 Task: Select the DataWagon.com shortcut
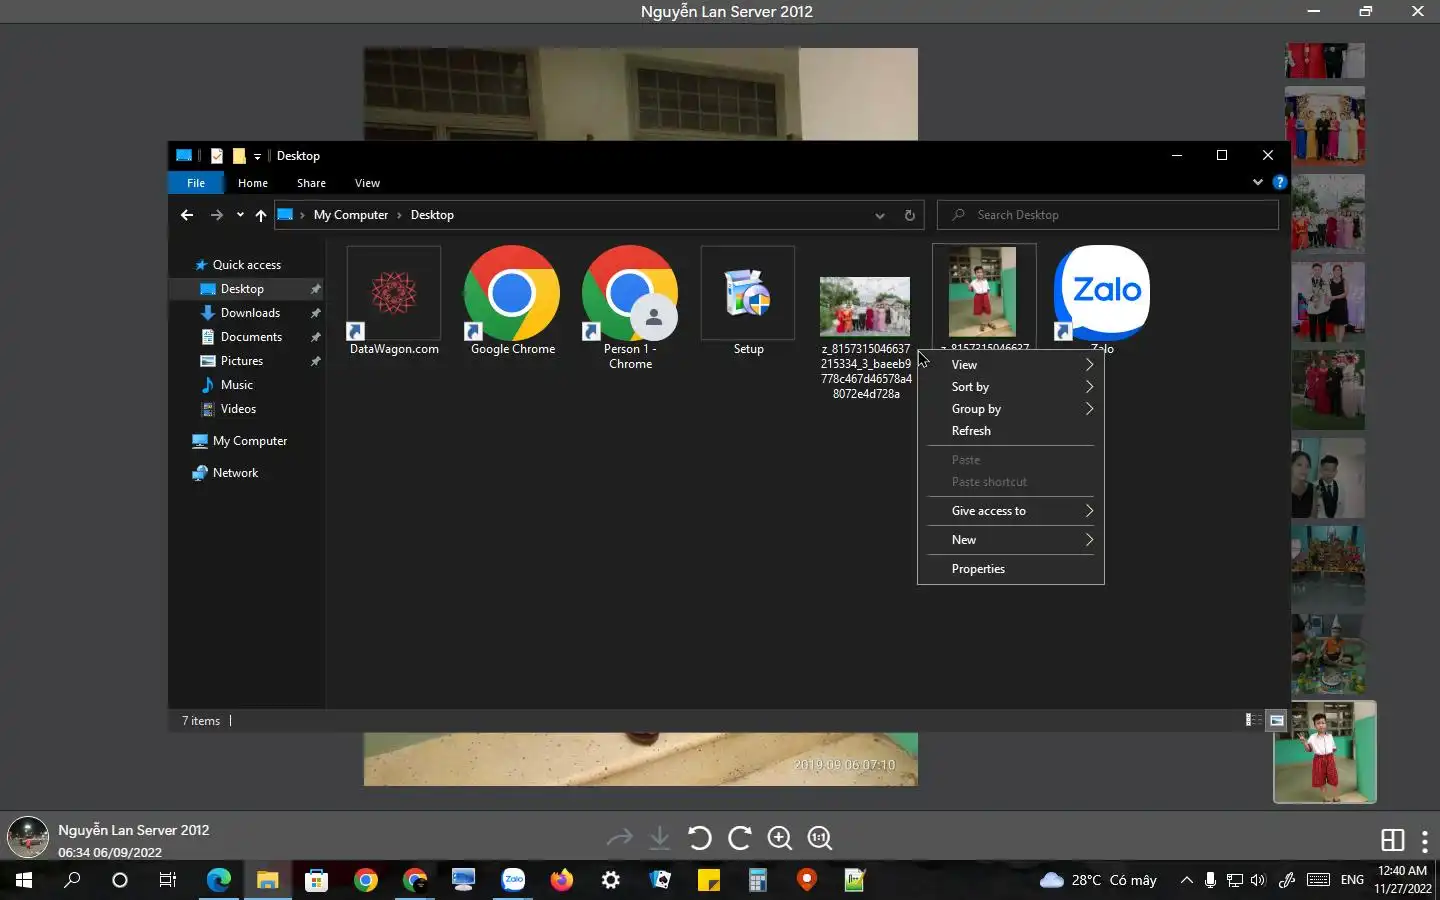394,301
